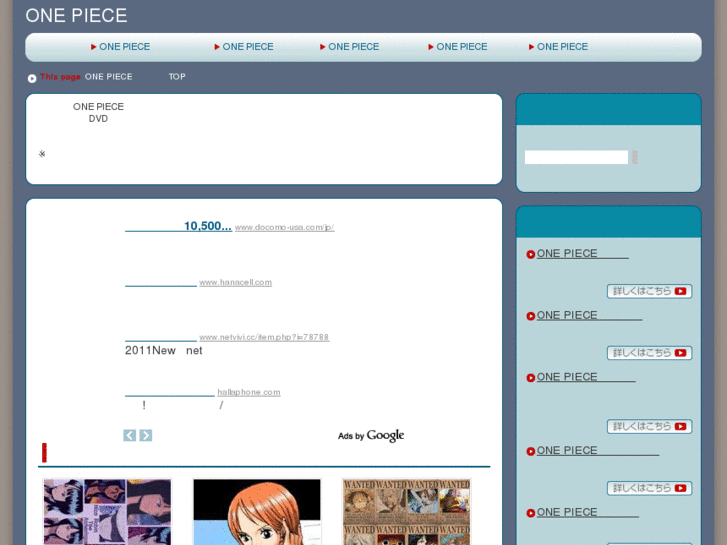
Task: Open the TOP breadcrumb link
Action: tap(177, 77)
